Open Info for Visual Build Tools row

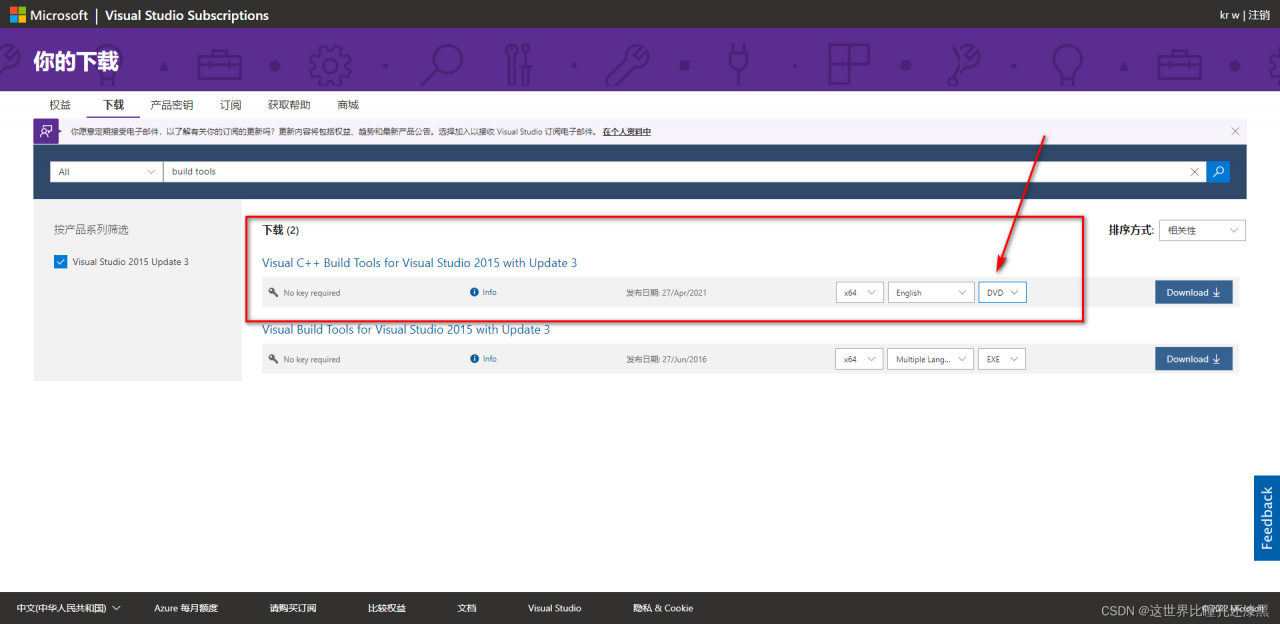(483, 358)
